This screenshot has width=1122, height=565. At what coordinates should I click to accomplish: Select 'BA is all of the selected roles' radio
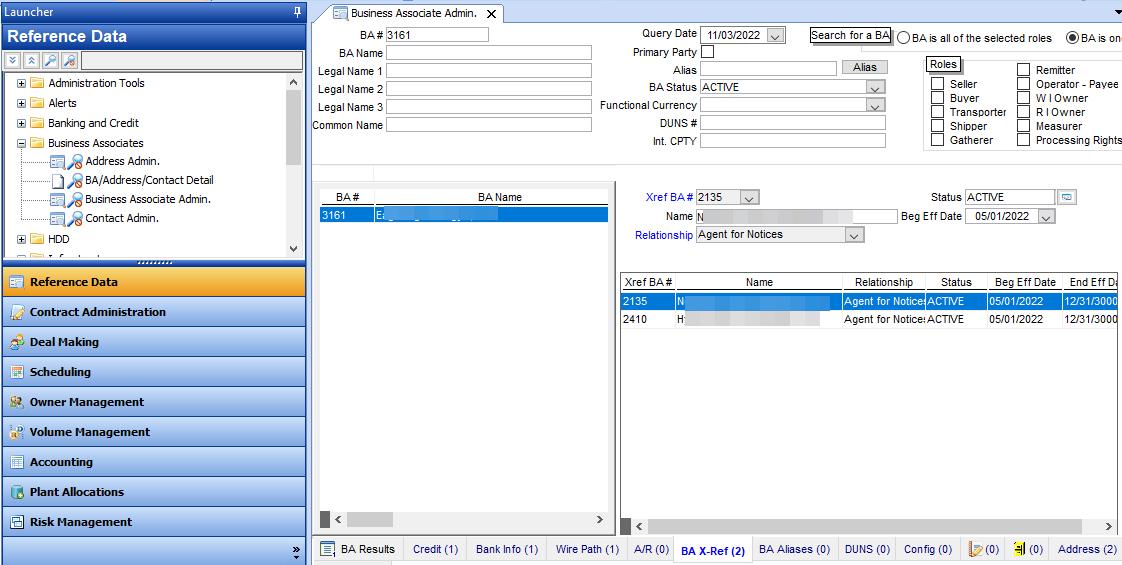(904, 38)
